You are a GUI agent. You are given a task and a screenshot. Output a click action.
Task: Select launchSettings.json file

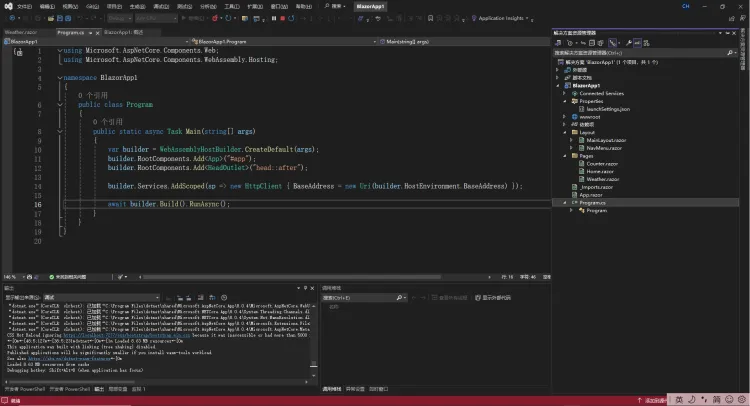click(609, 108)
